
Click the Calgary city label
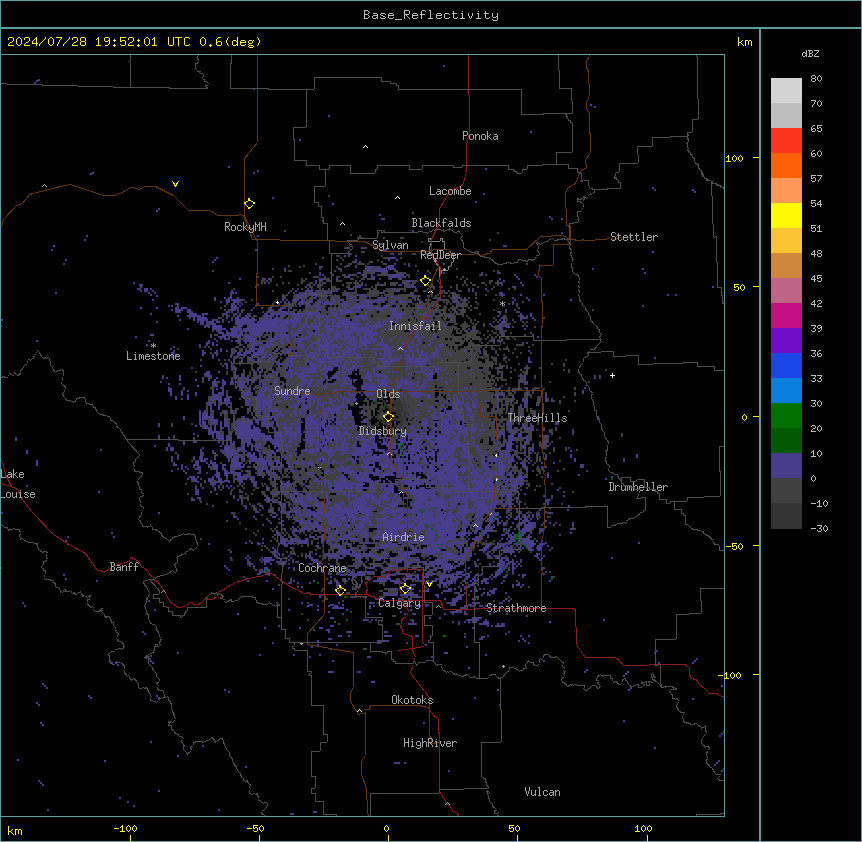pyautogui.click(x=399, y=603)
